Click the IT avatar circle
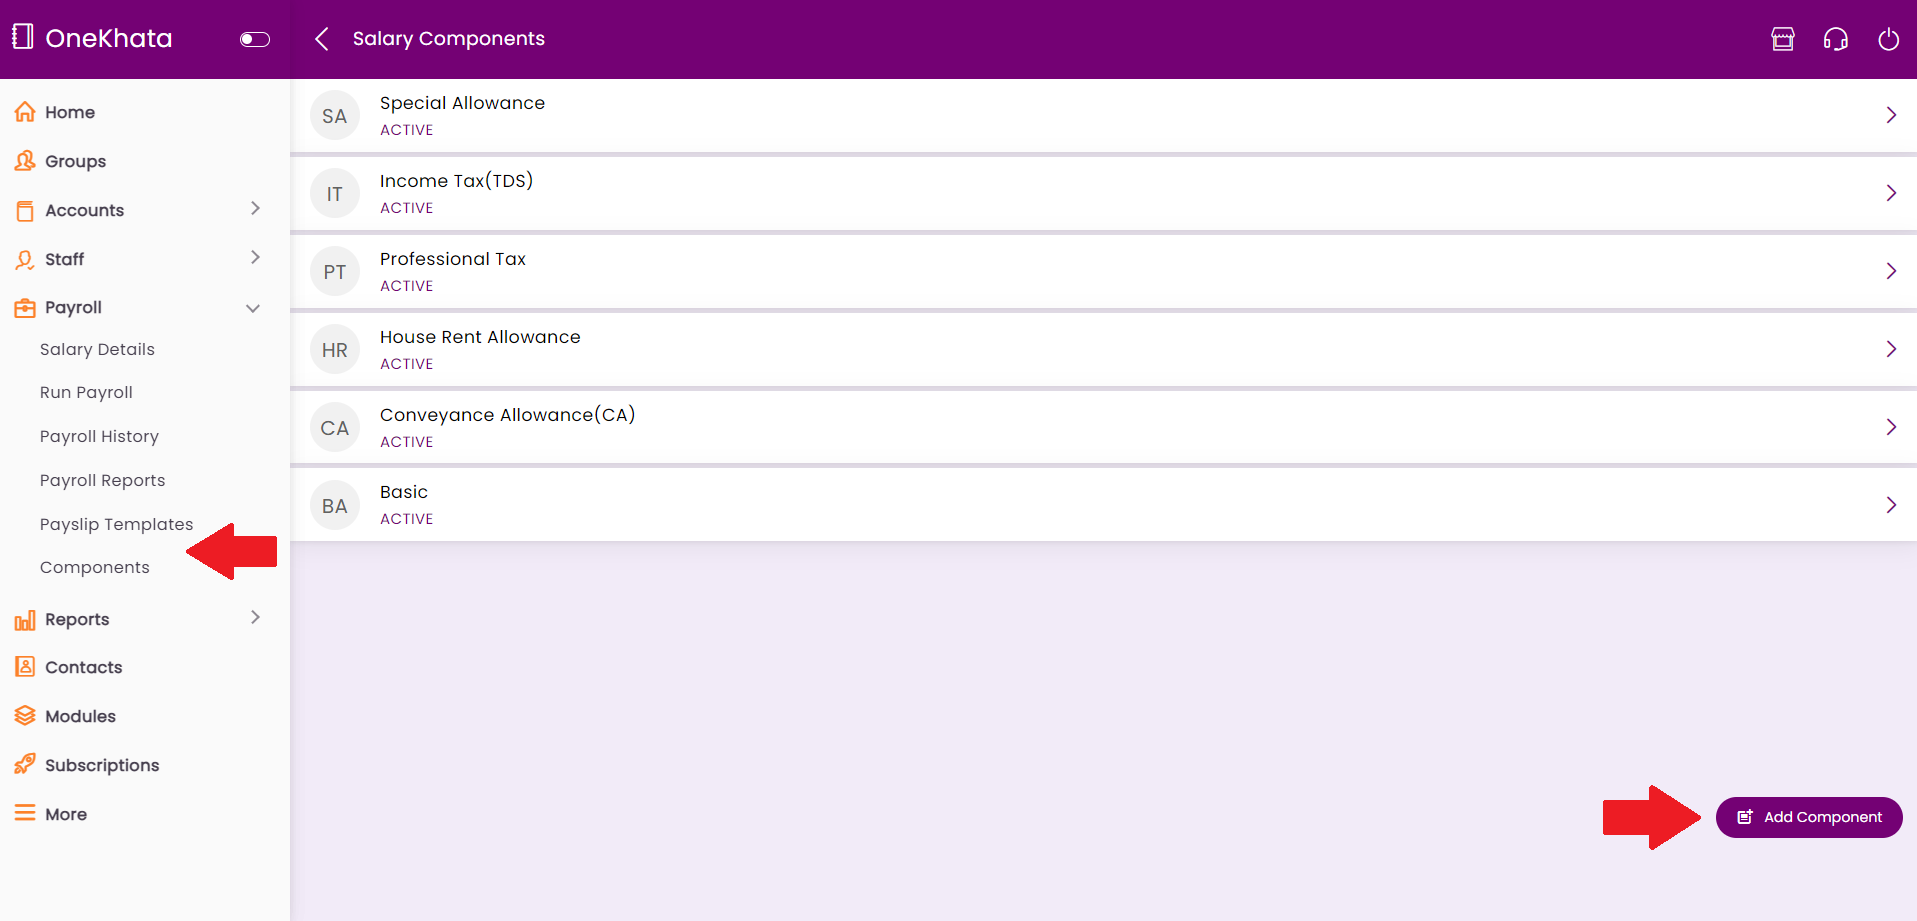1917x921 pixels. pos(335,194)
